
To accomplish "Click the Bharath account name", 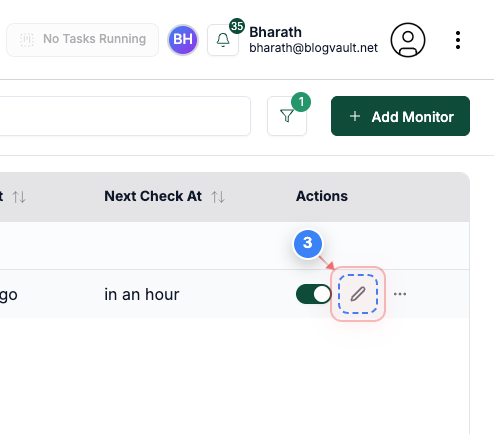I will pyautogui.click(x=275, y=32).
